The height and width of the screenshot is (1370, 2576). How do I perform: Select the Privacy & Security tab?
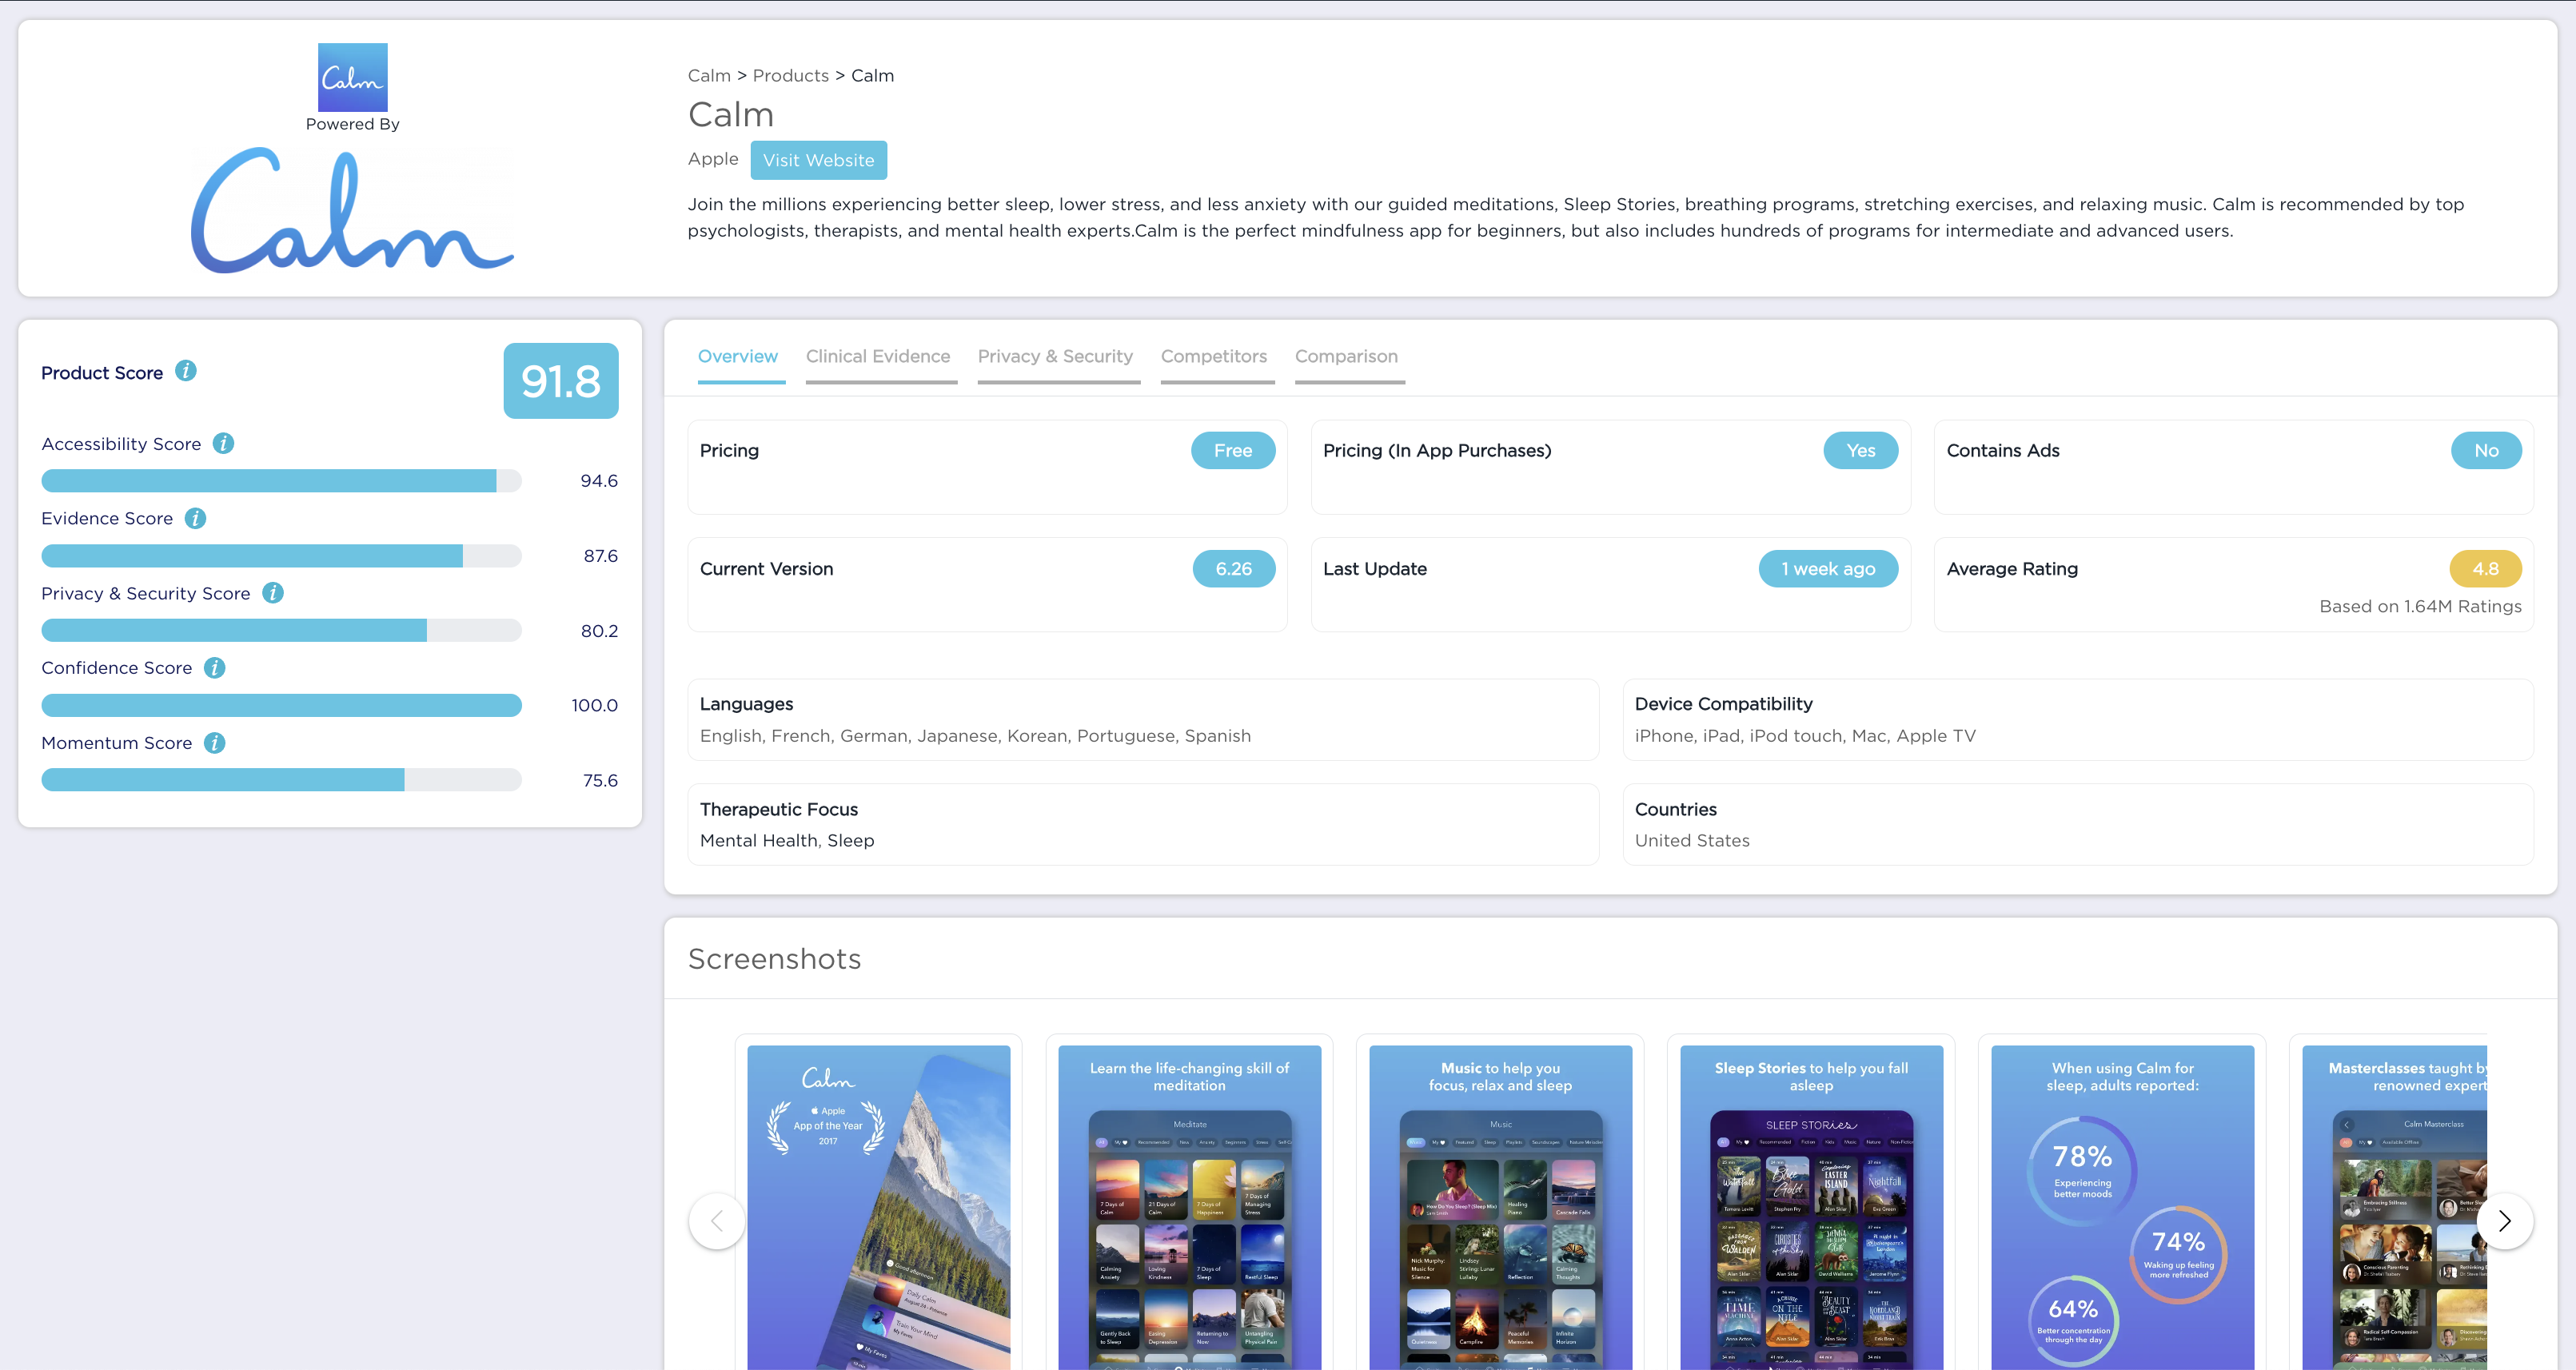[x=1056, y=356]
